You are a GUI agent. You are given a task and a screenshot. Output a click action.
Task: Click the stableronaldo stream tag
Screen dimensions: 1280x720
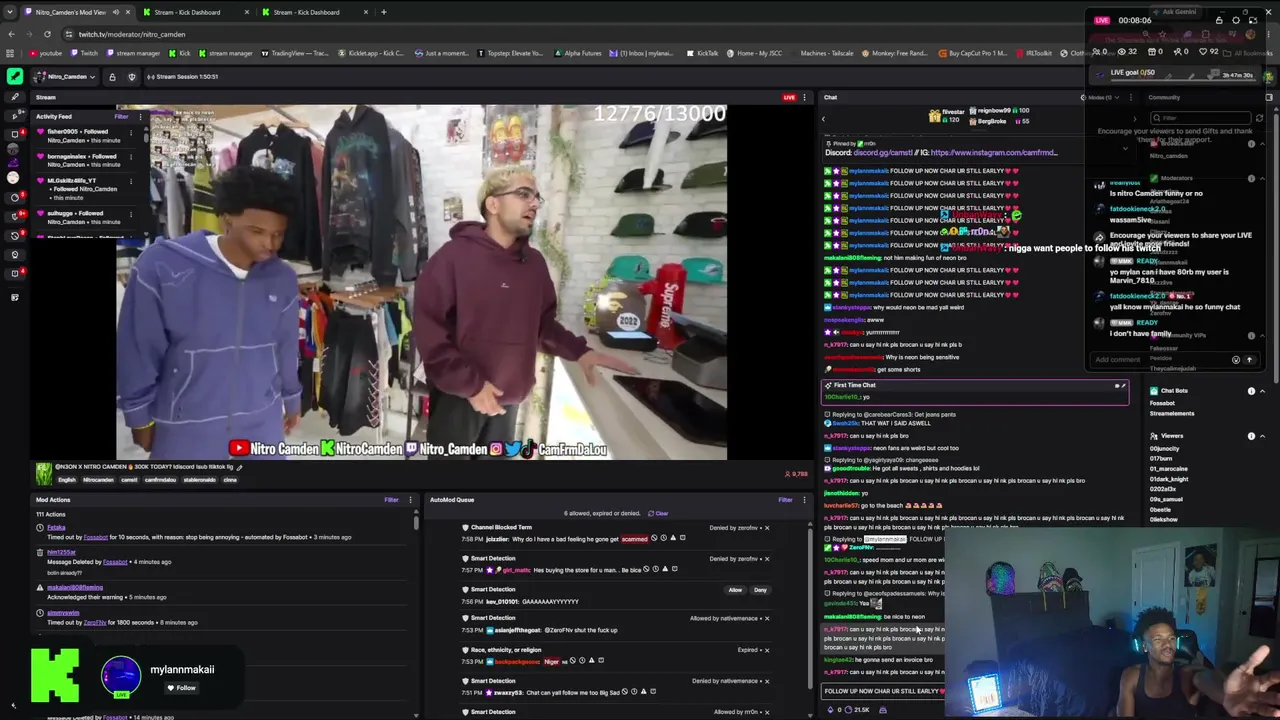[199, 480]
